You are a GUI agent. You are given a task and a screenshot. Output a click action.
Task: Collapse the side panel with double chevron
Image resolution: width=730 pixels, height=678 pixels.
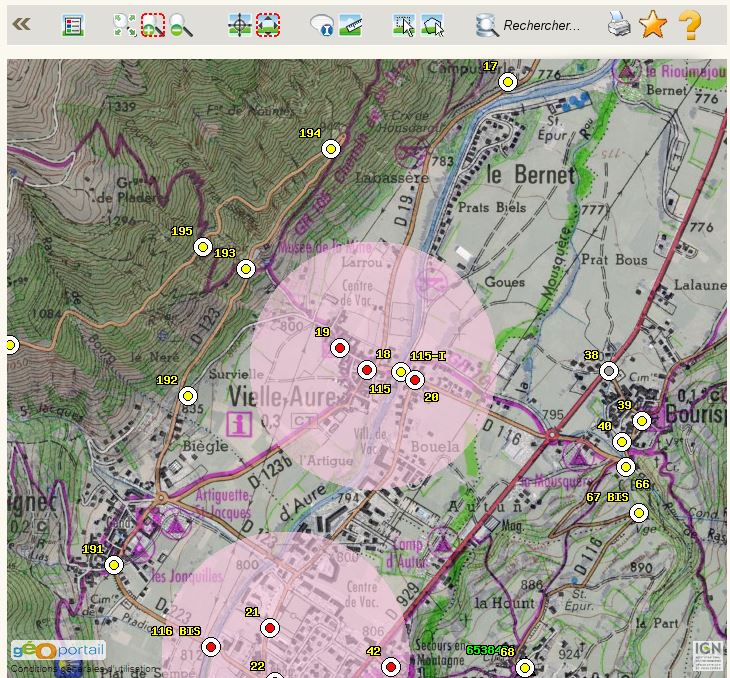pos(21,24)
